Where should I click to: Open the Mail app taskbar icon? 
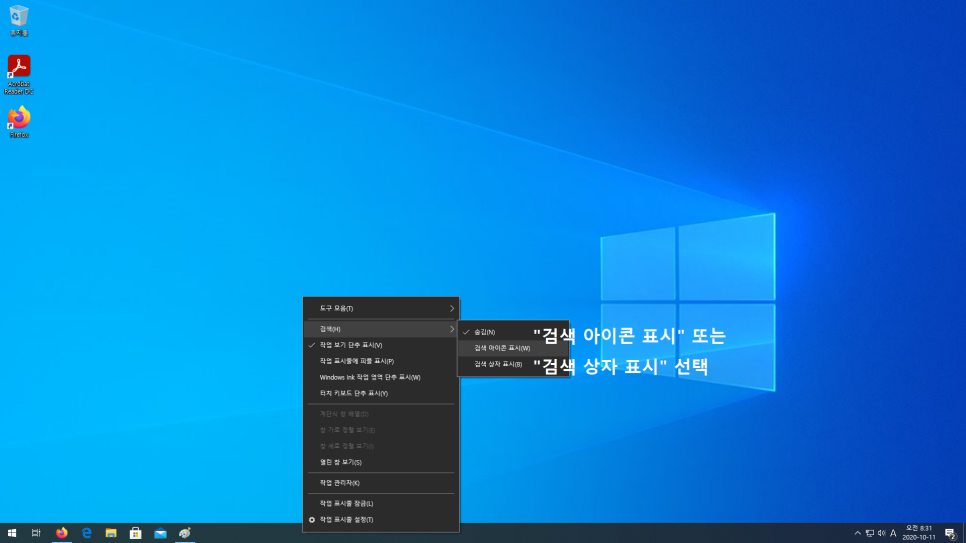(x=160, y=533)
